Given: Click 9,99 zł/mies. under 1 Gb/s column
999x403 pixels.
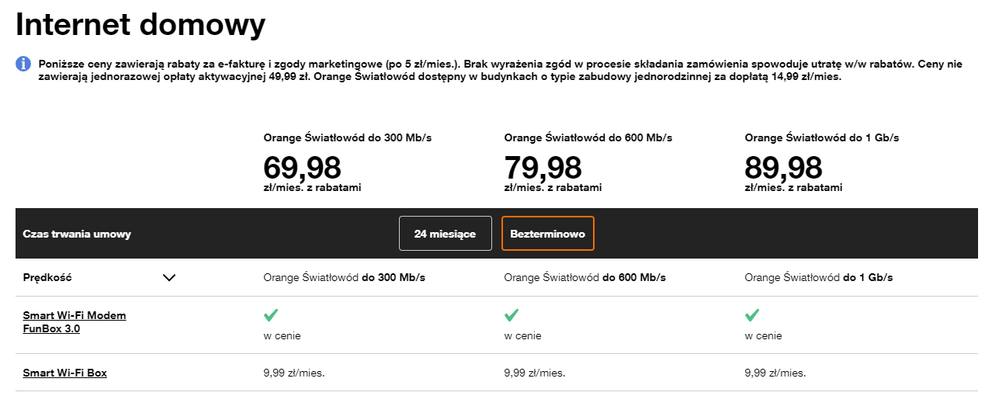Looking at the screenshot, I should coord(777,373).
